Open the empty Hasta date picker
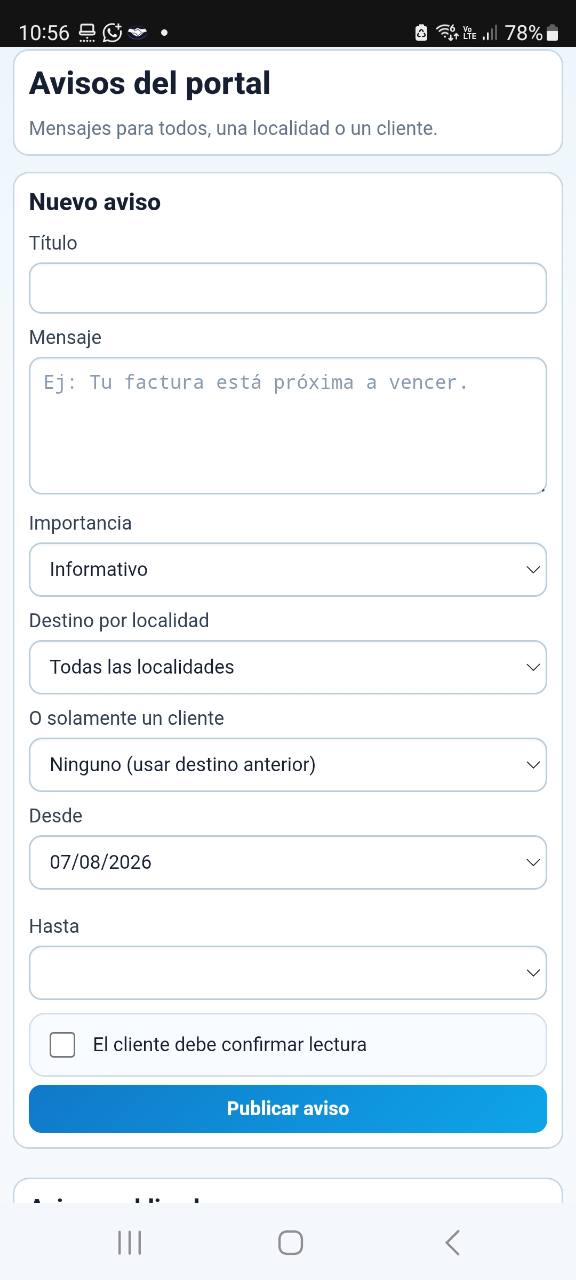Viewport: 576px width, 1280px height. tap(288, 973)
